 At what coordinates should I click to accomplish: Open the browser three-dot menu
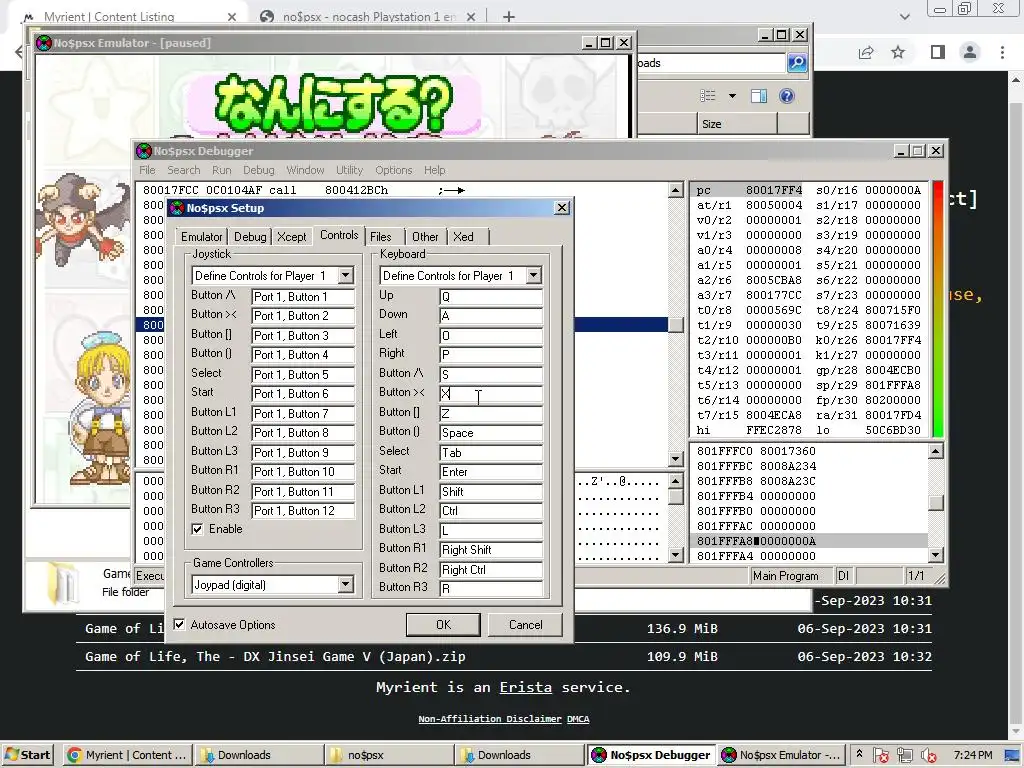click(x=1002, y=52)
